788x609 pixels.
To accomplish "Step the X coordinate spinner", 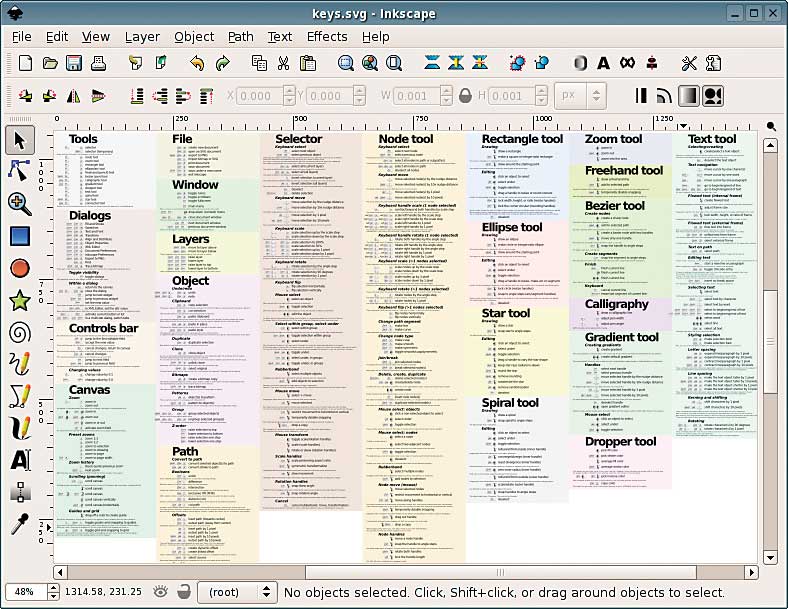I will [289, 95].
